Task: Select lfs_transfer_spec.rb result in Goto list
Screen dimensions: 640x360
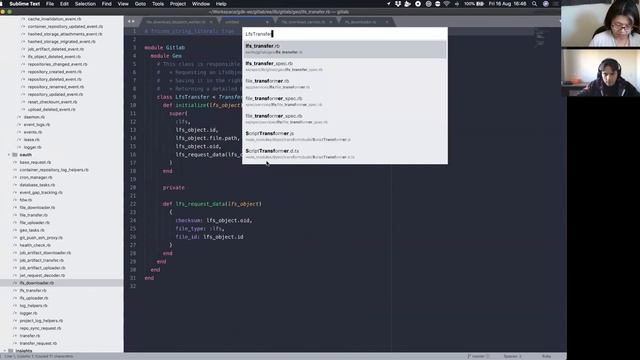Action: [x=344, y=67]
